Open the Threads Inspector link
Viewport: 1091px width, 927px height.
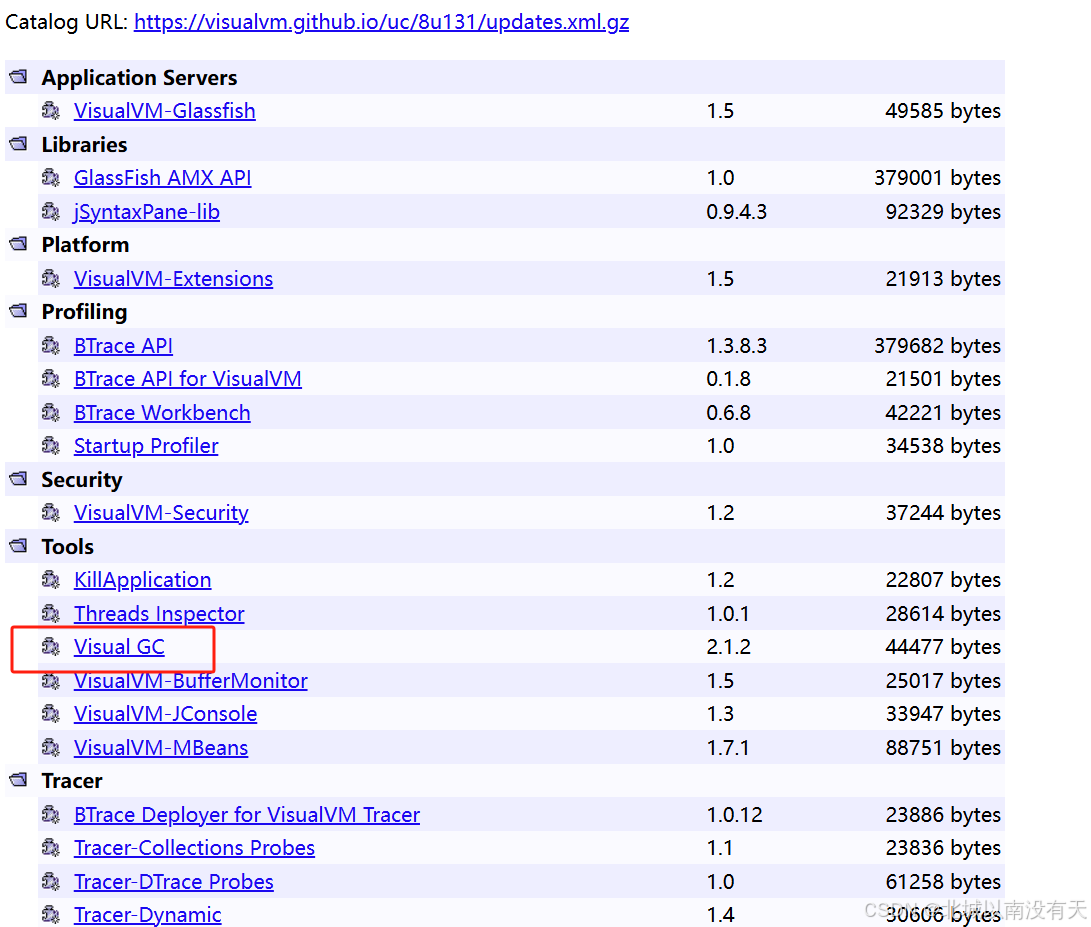tap(159, 614)
